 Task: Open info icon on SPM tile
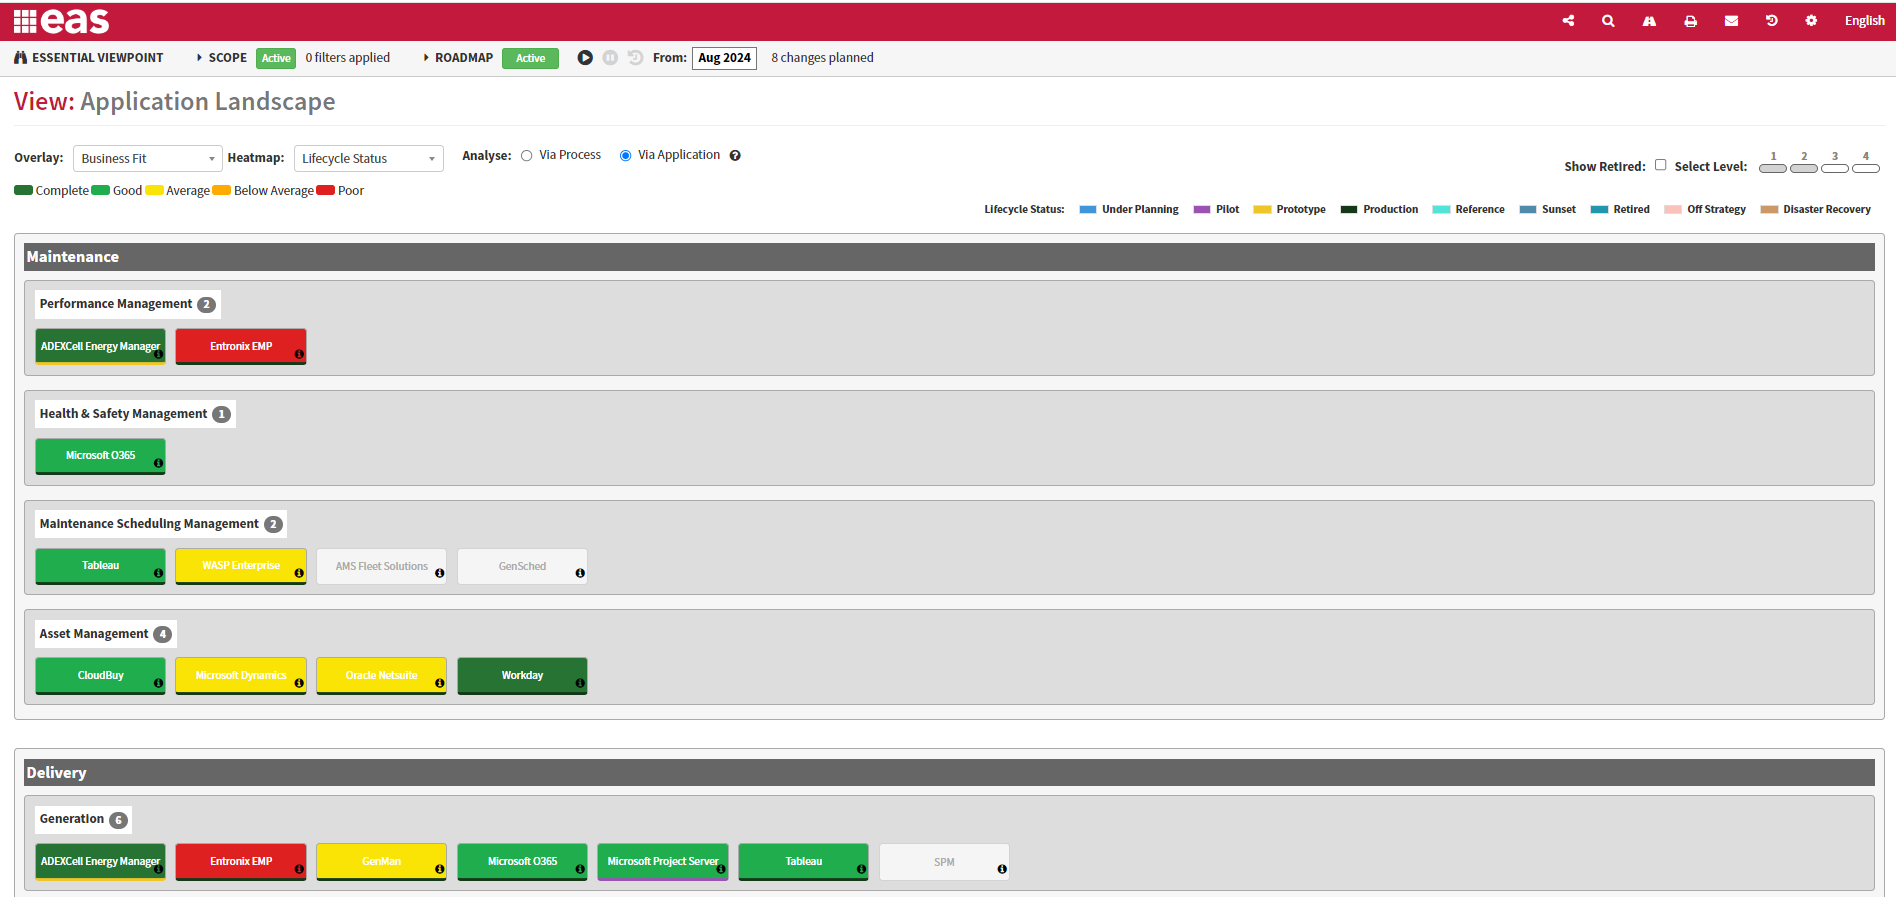[1002, 869]
